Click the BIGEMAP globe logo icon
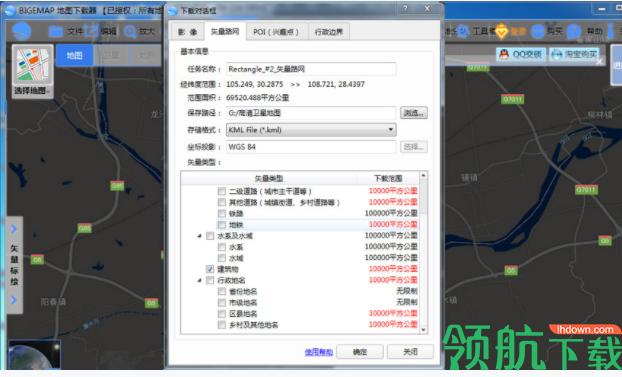 tap(21, 31)
